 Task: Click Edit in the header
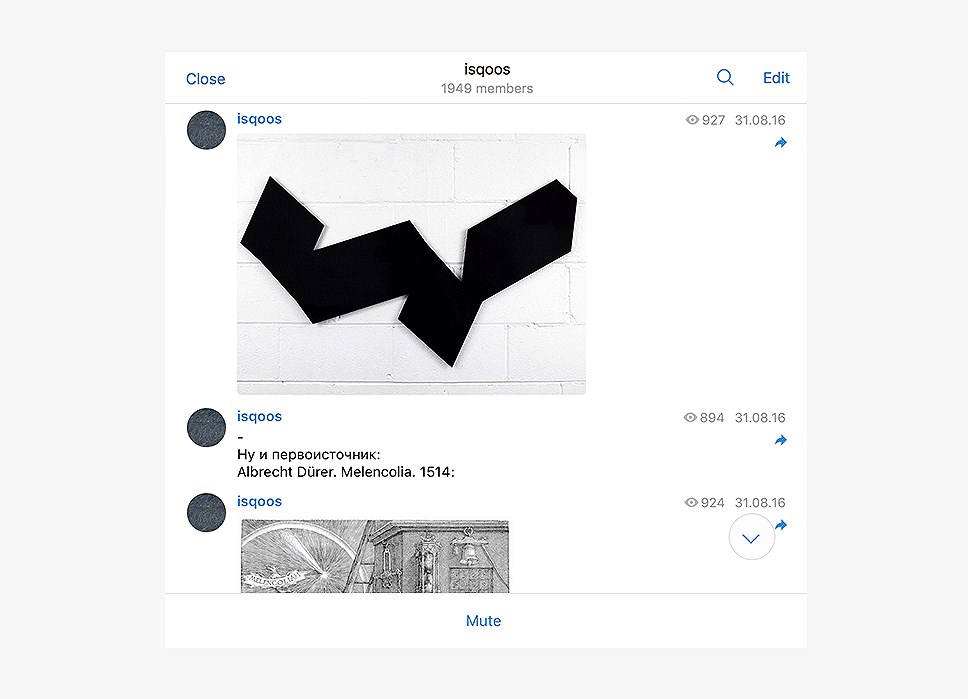(x=776, y=78)
